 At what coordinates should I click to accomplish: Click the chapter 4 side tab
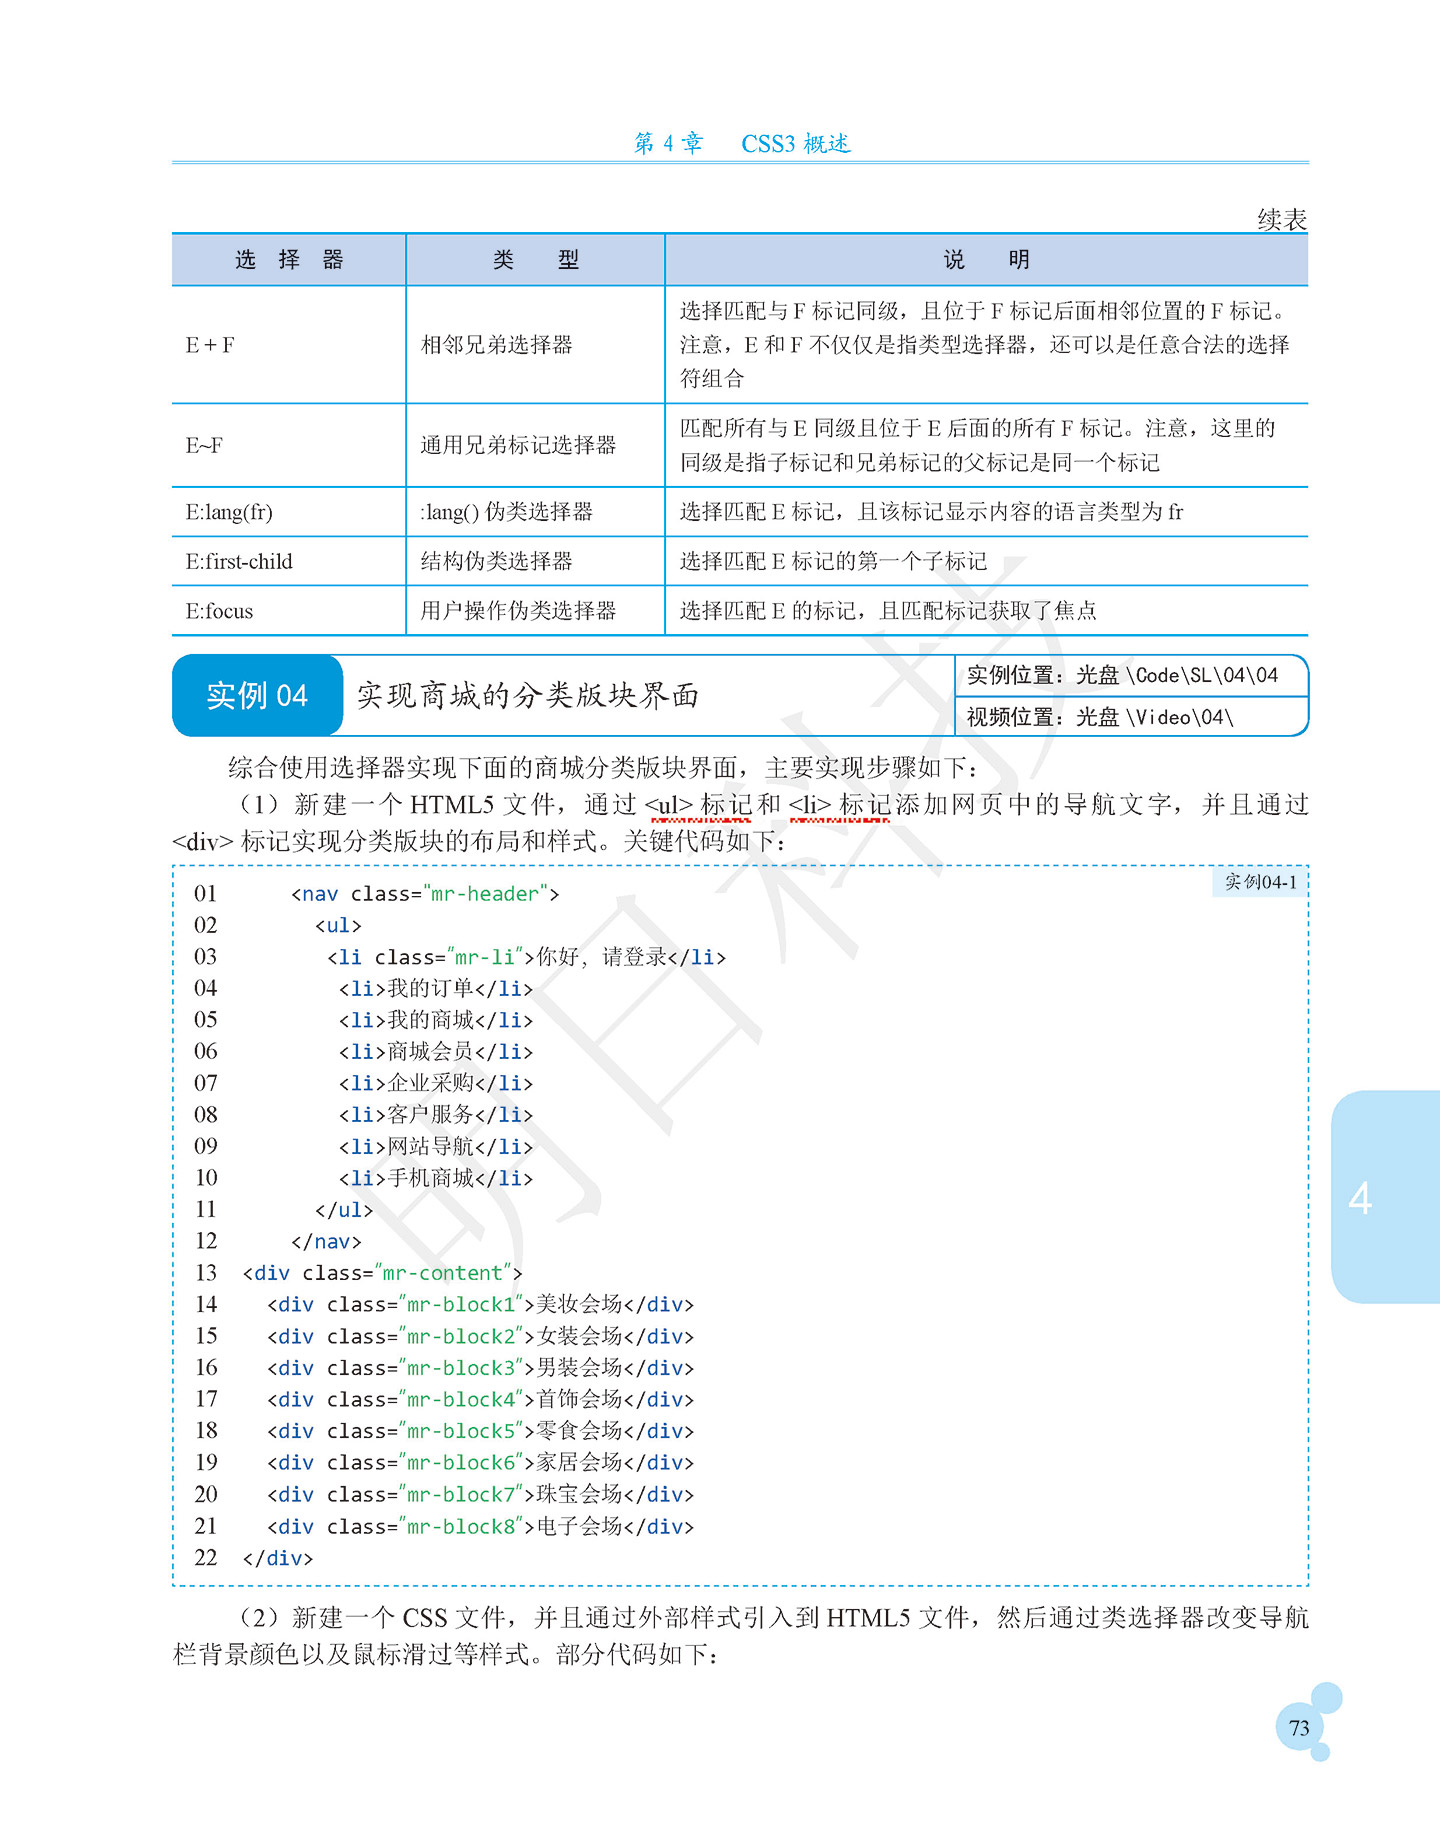click(1385, 1196)
